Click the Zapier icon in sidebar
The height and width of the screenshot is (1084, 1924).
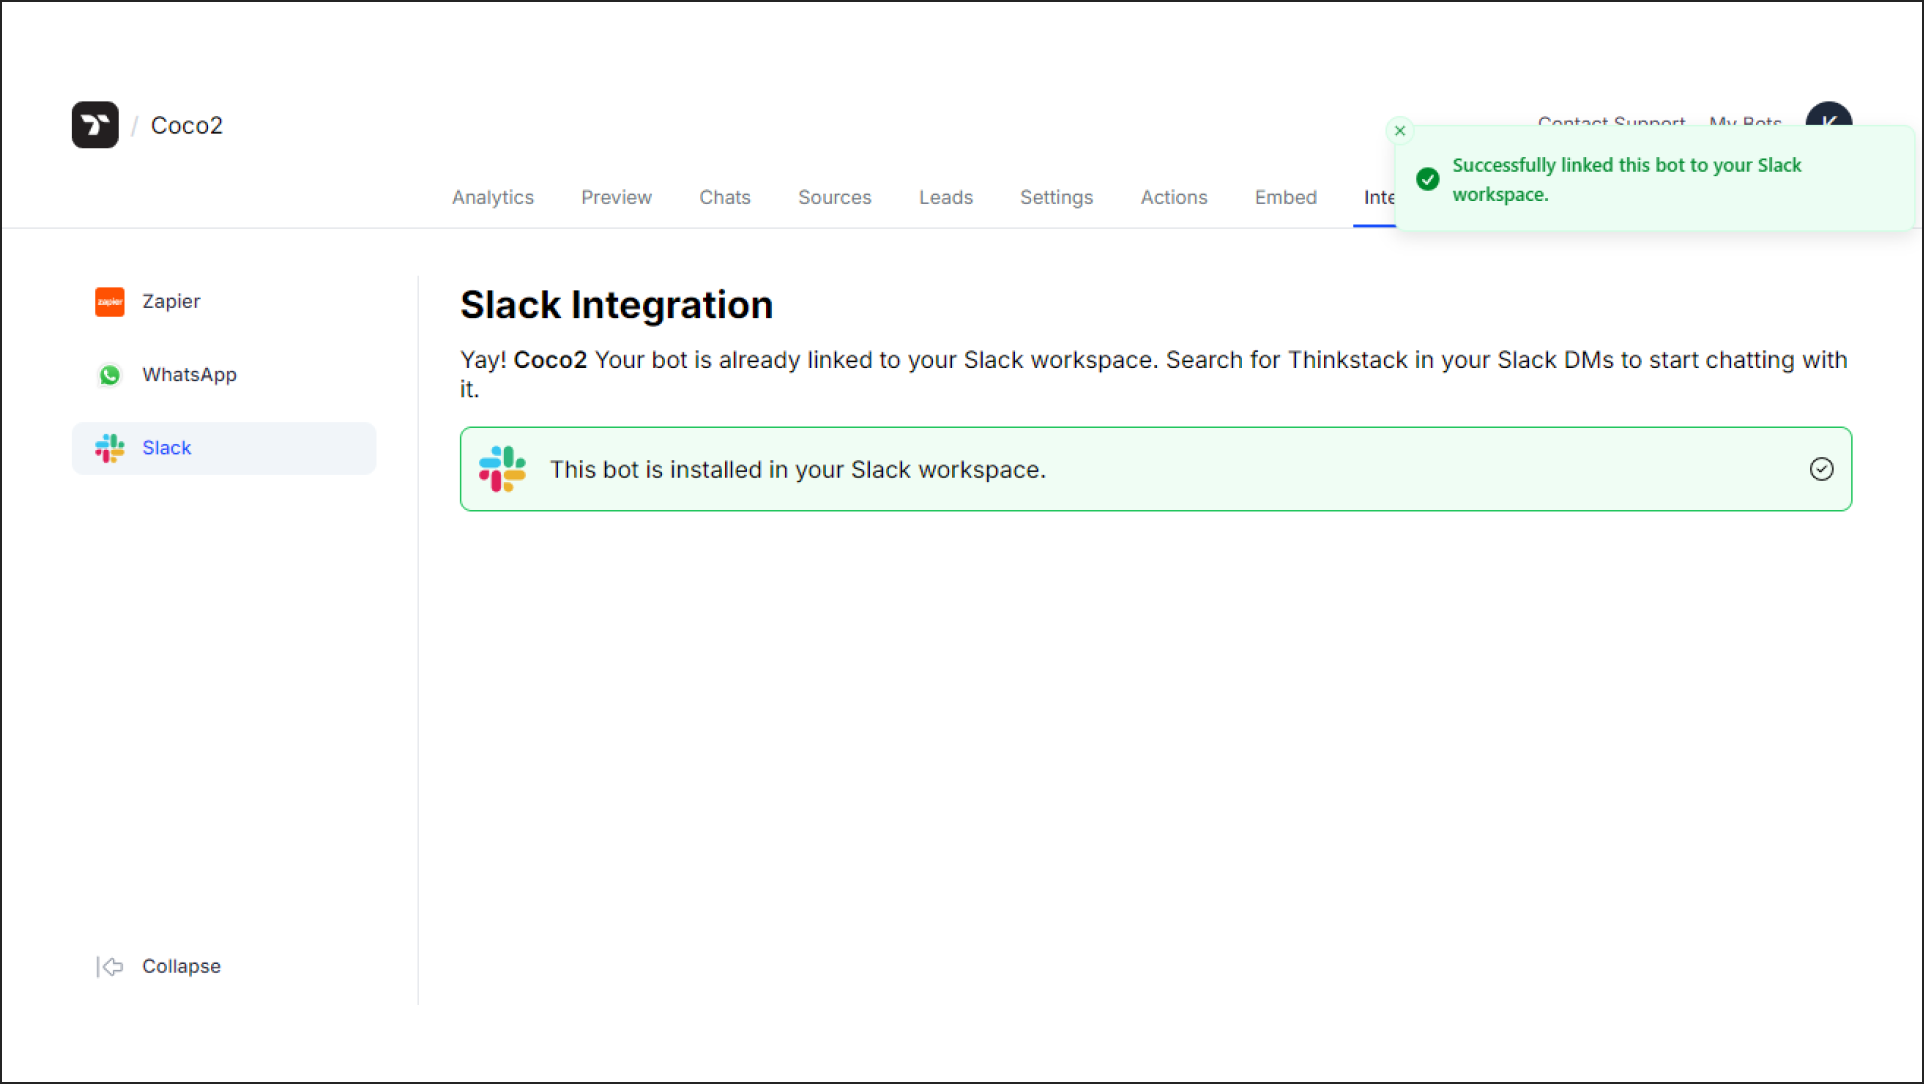point(110,301)
